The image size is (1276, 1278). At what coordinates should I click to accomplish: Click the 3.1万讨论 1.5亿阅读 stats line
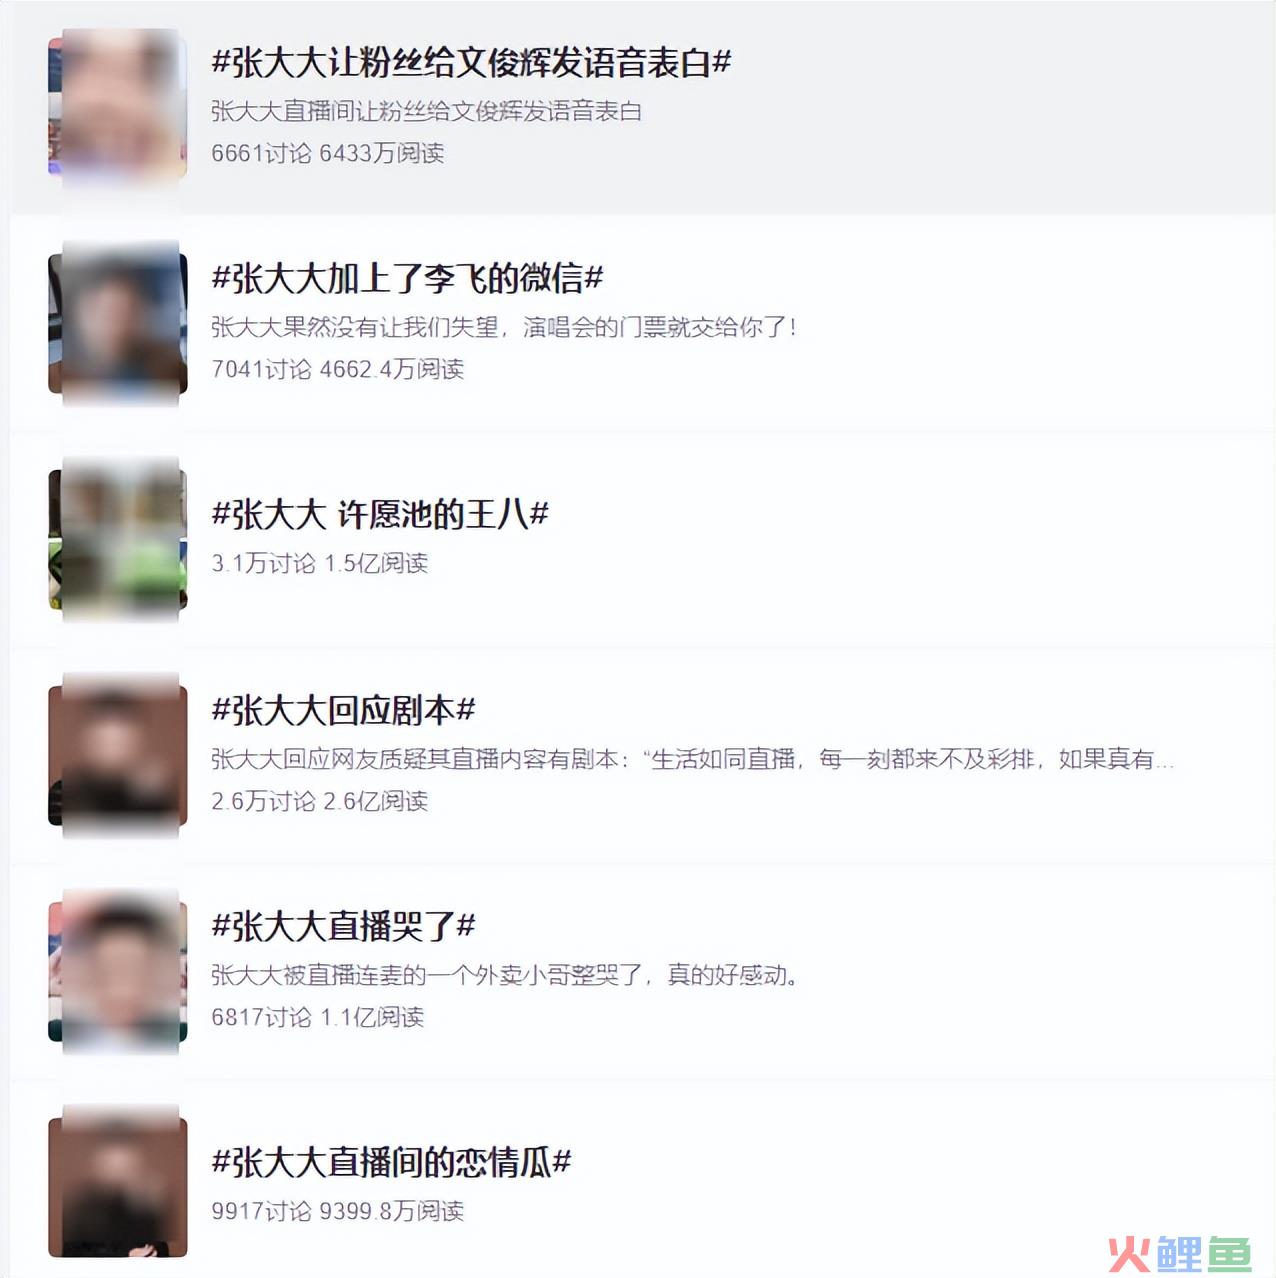click(319, 563)
